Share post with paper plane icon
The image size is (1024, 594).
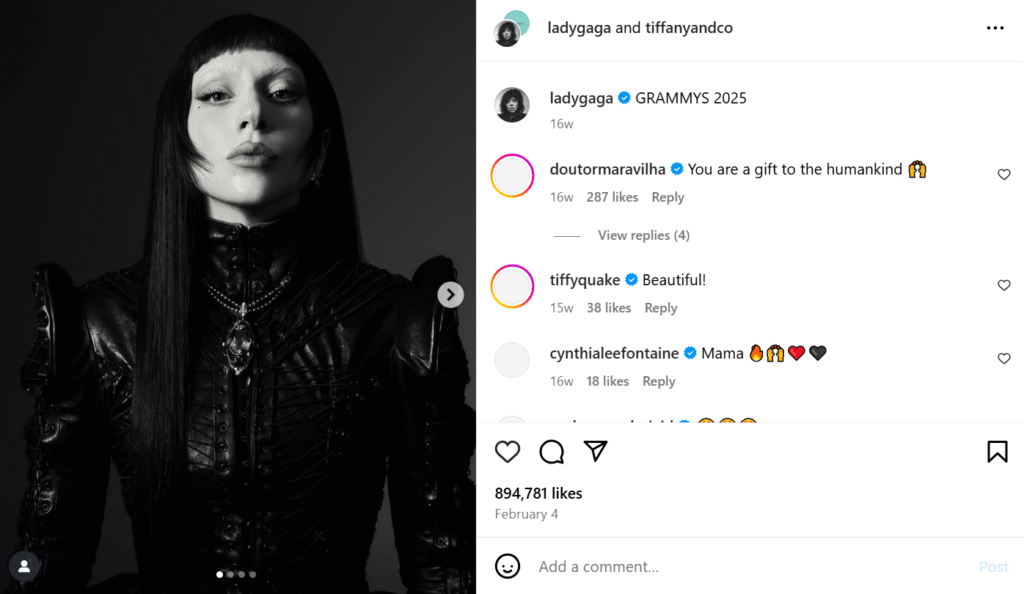click(x=596, y=452)
